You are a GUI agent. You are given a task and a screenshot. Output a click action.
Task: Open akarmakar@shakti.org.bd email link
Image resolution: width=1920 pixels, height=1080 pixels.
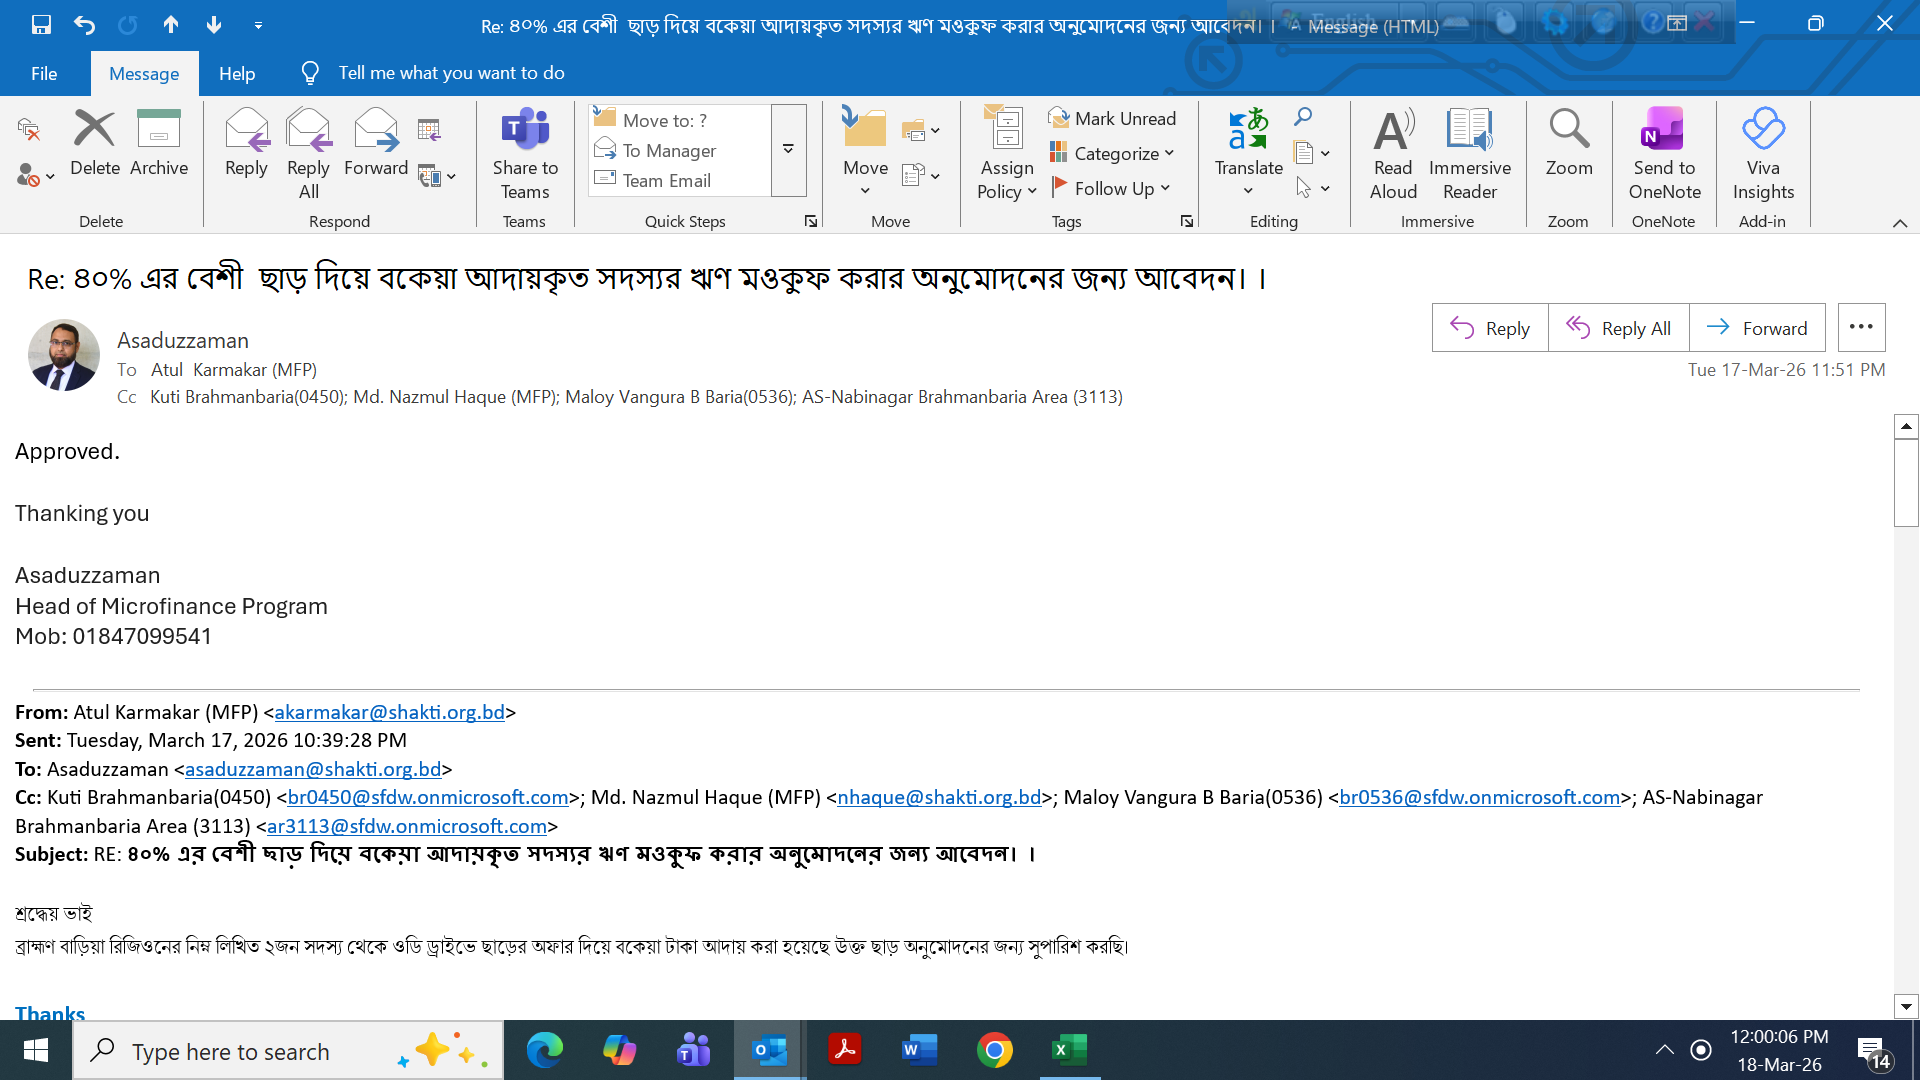389,712
